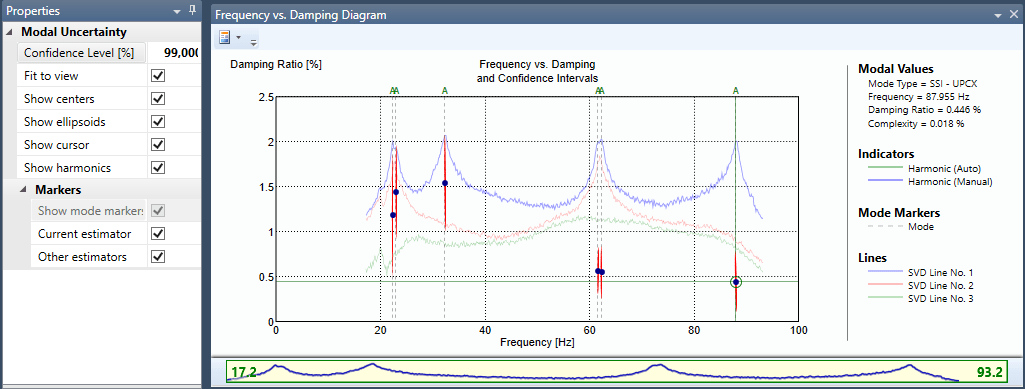Click Harmonic (Manual) legend entry
1025x389 pixels.
[x=930, y=181]
